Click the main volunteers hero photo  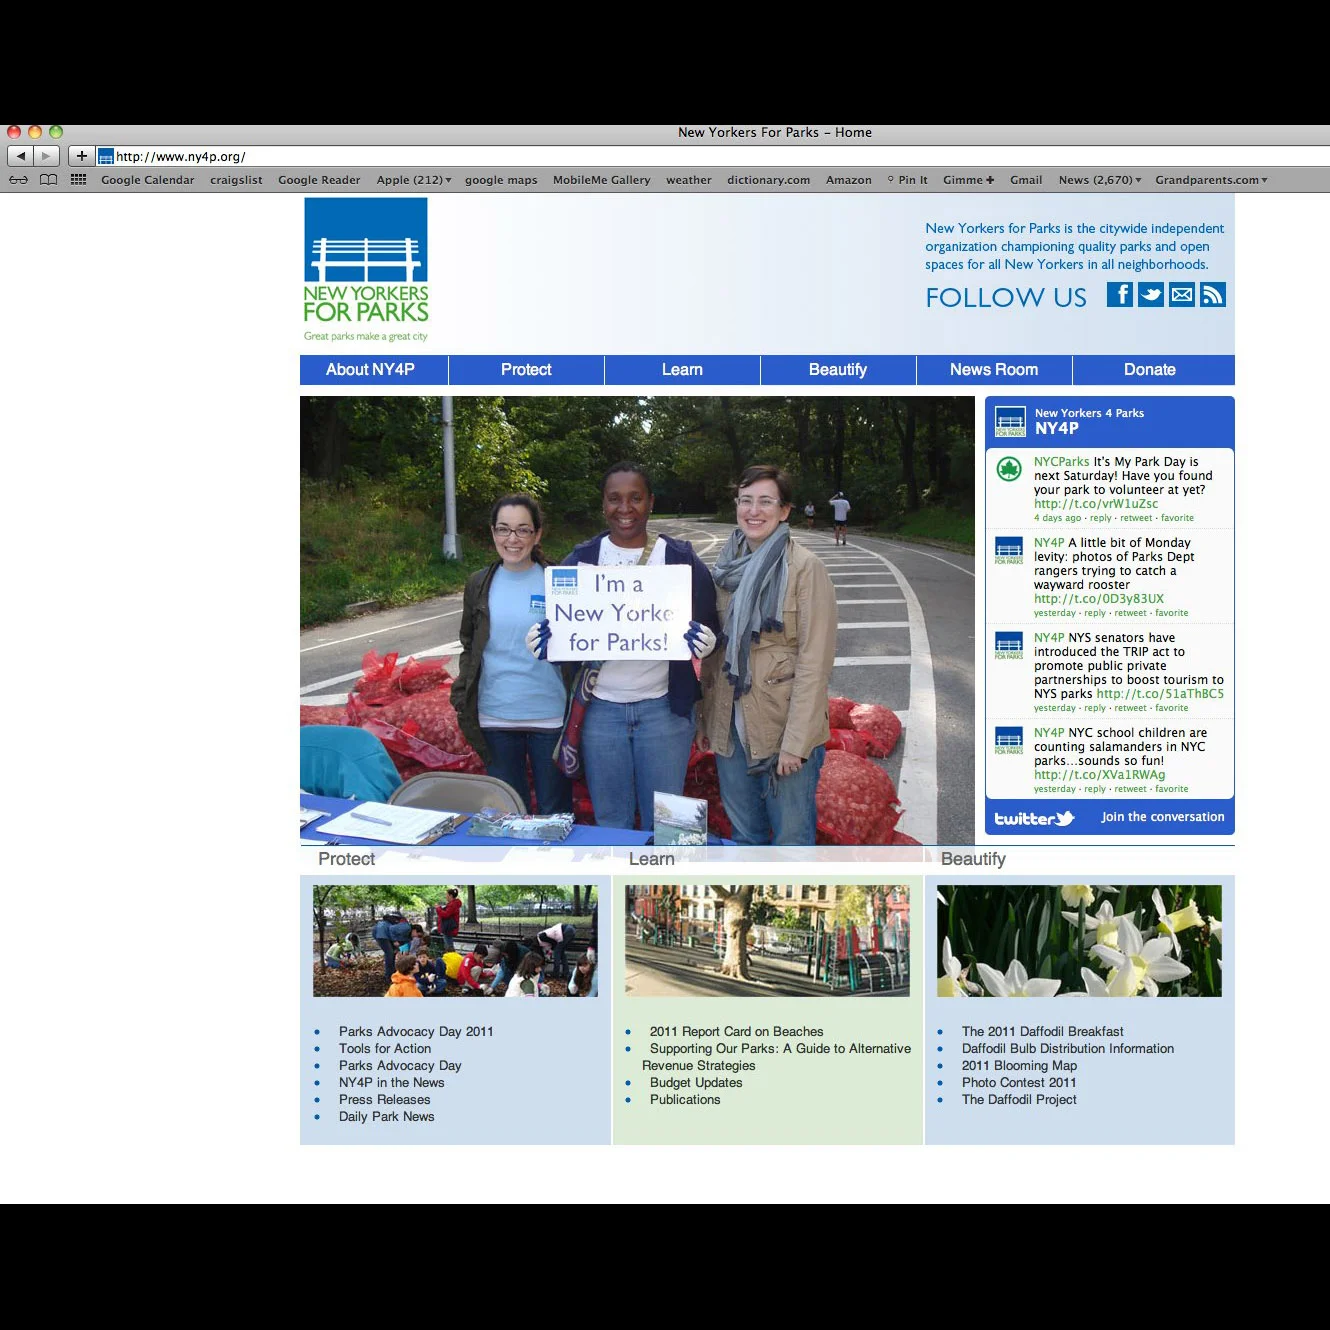637,621
